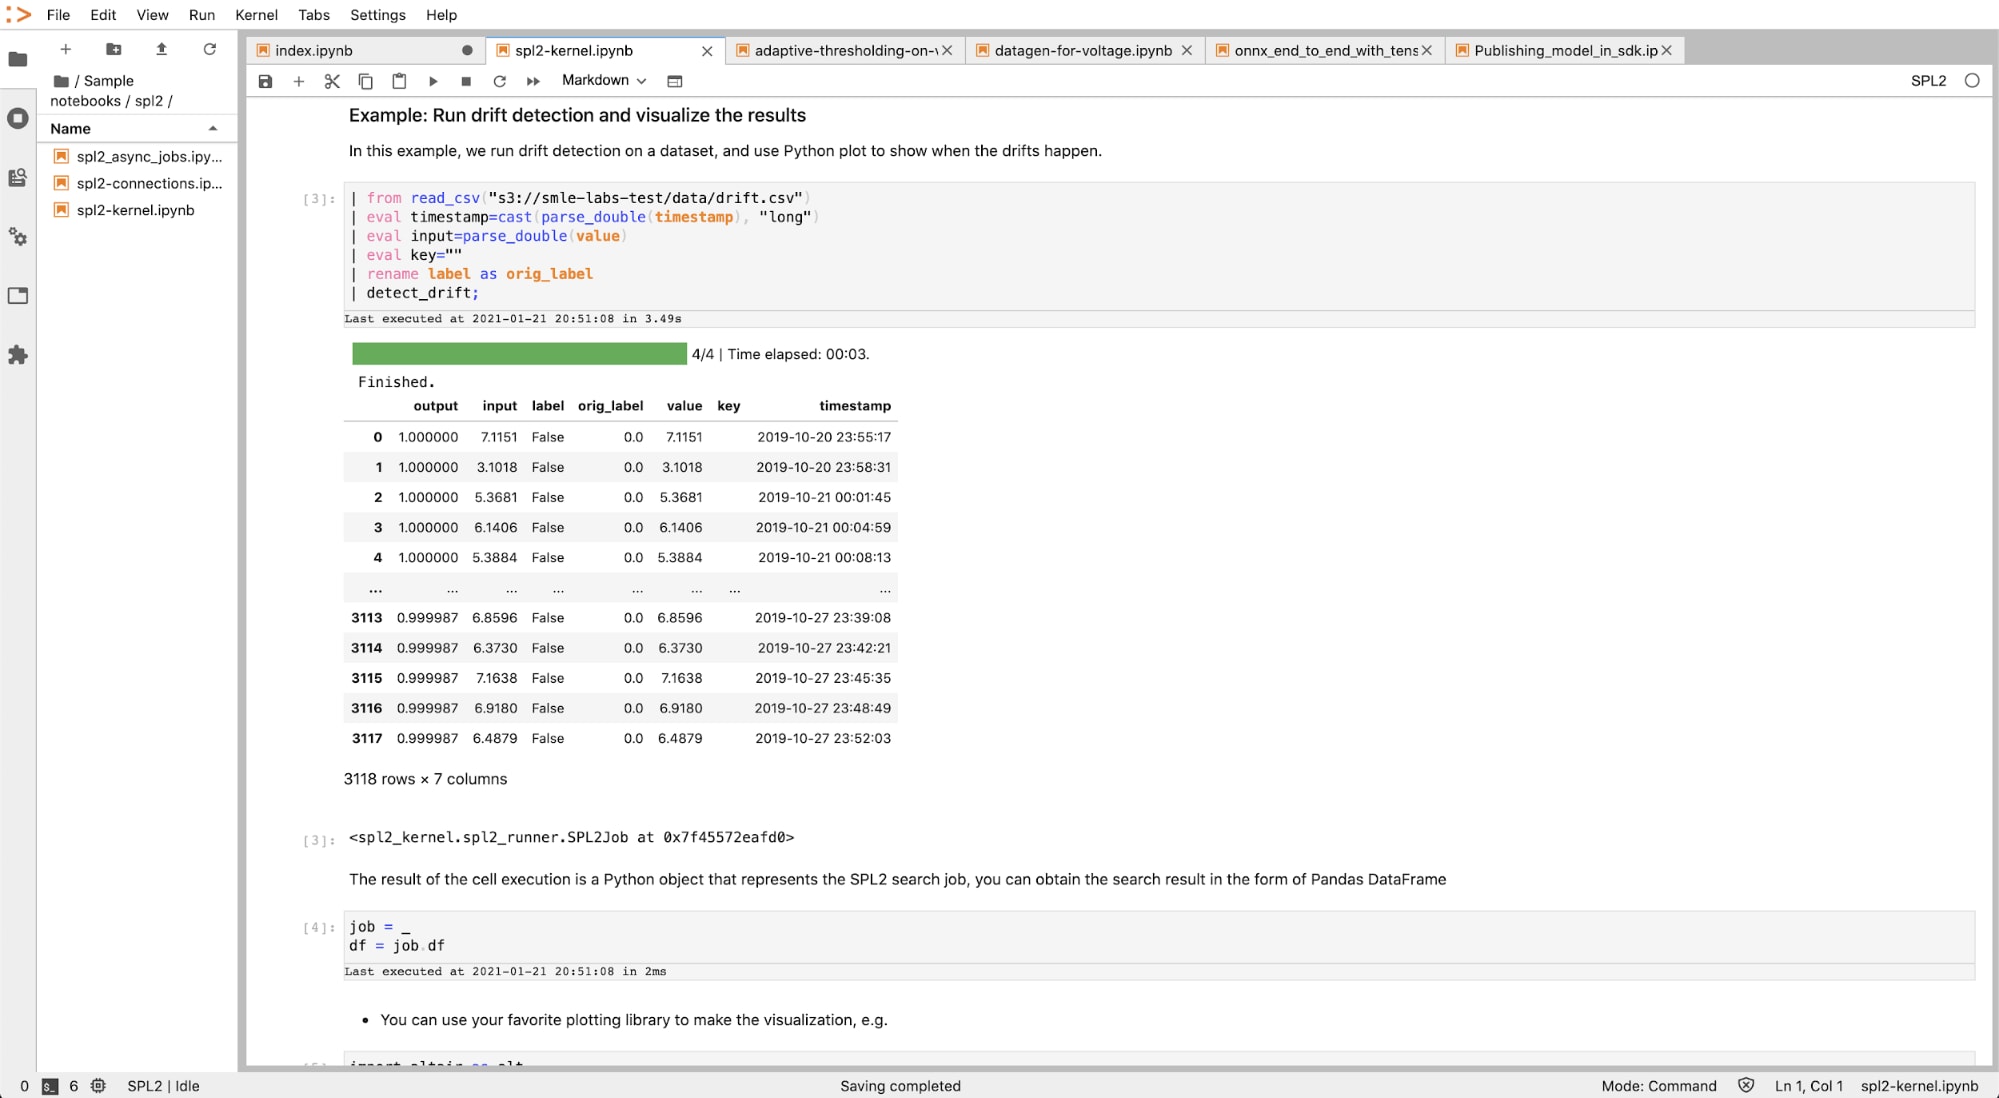
Task: Open the Edit menu
Action: pos(103,15)
